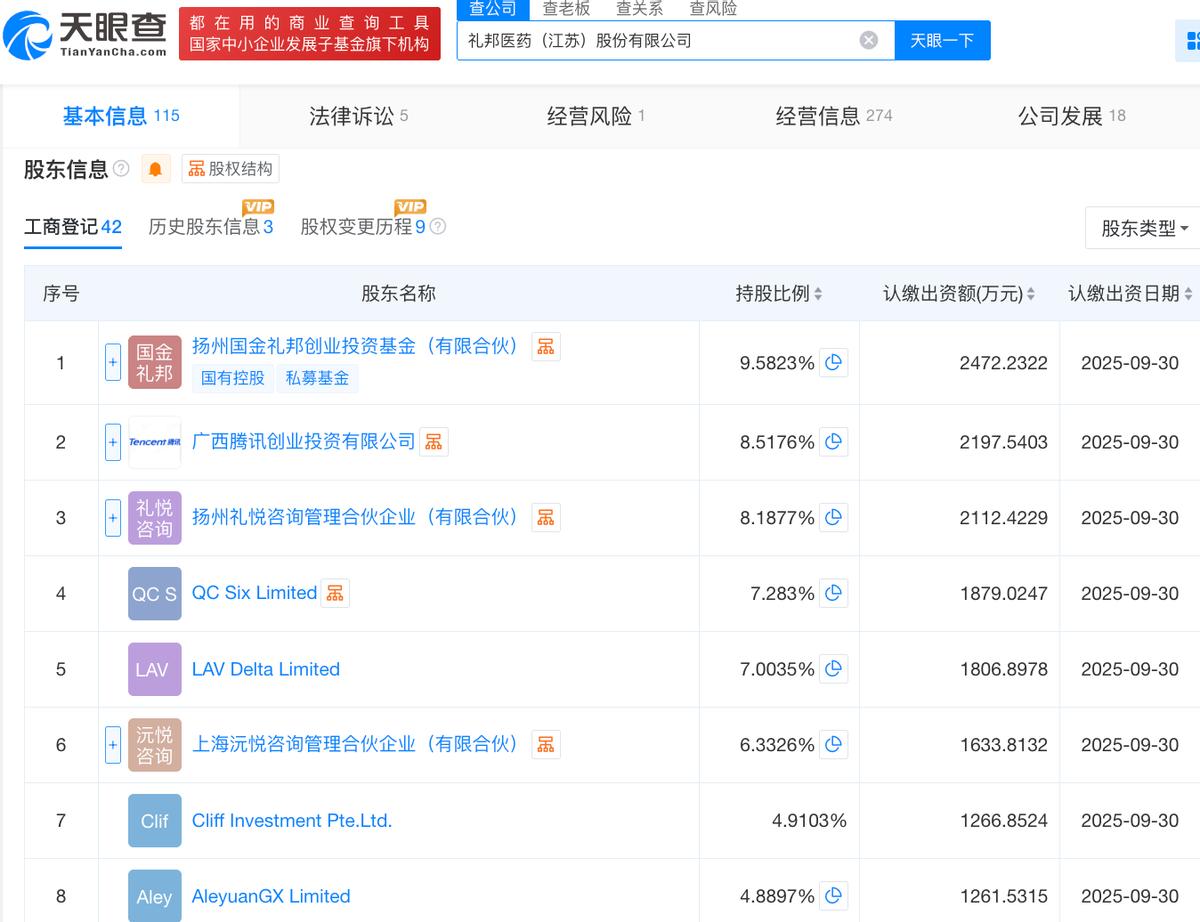Click pie chart icon for LAV Delta 7.0035%
This screenshot has height=922, width=1200.
[x=833, y=669]
